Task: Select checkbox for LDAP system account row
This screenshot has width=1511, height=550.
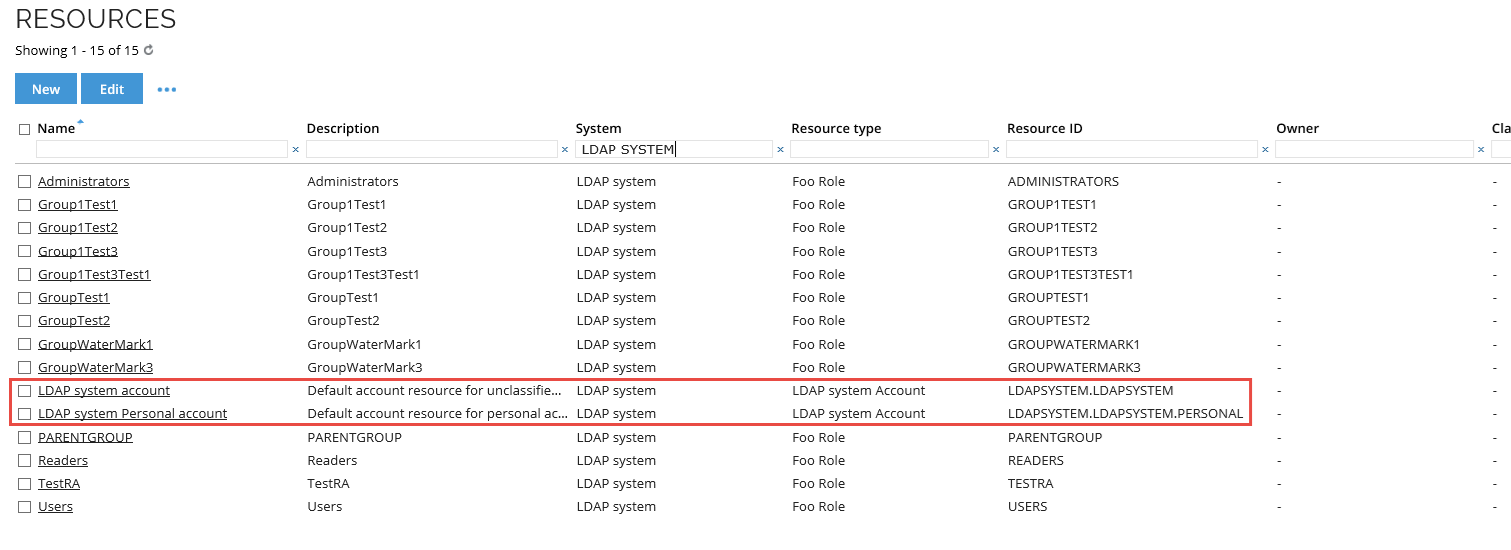Action: (x=24, y=391)
